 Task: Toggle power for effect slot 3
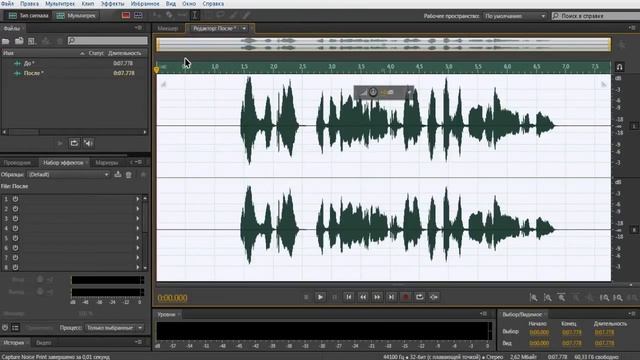point(15,218)
